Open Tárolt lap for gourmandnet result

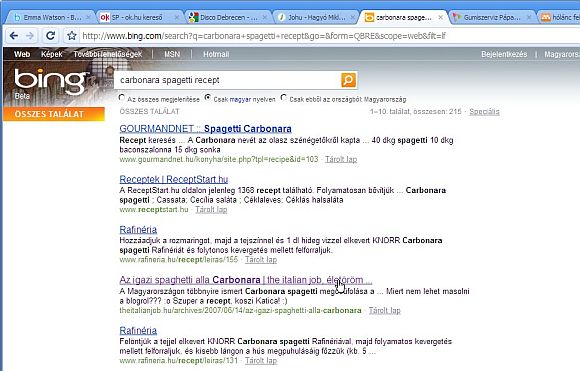pyautogui.click(x=341, y=159)
